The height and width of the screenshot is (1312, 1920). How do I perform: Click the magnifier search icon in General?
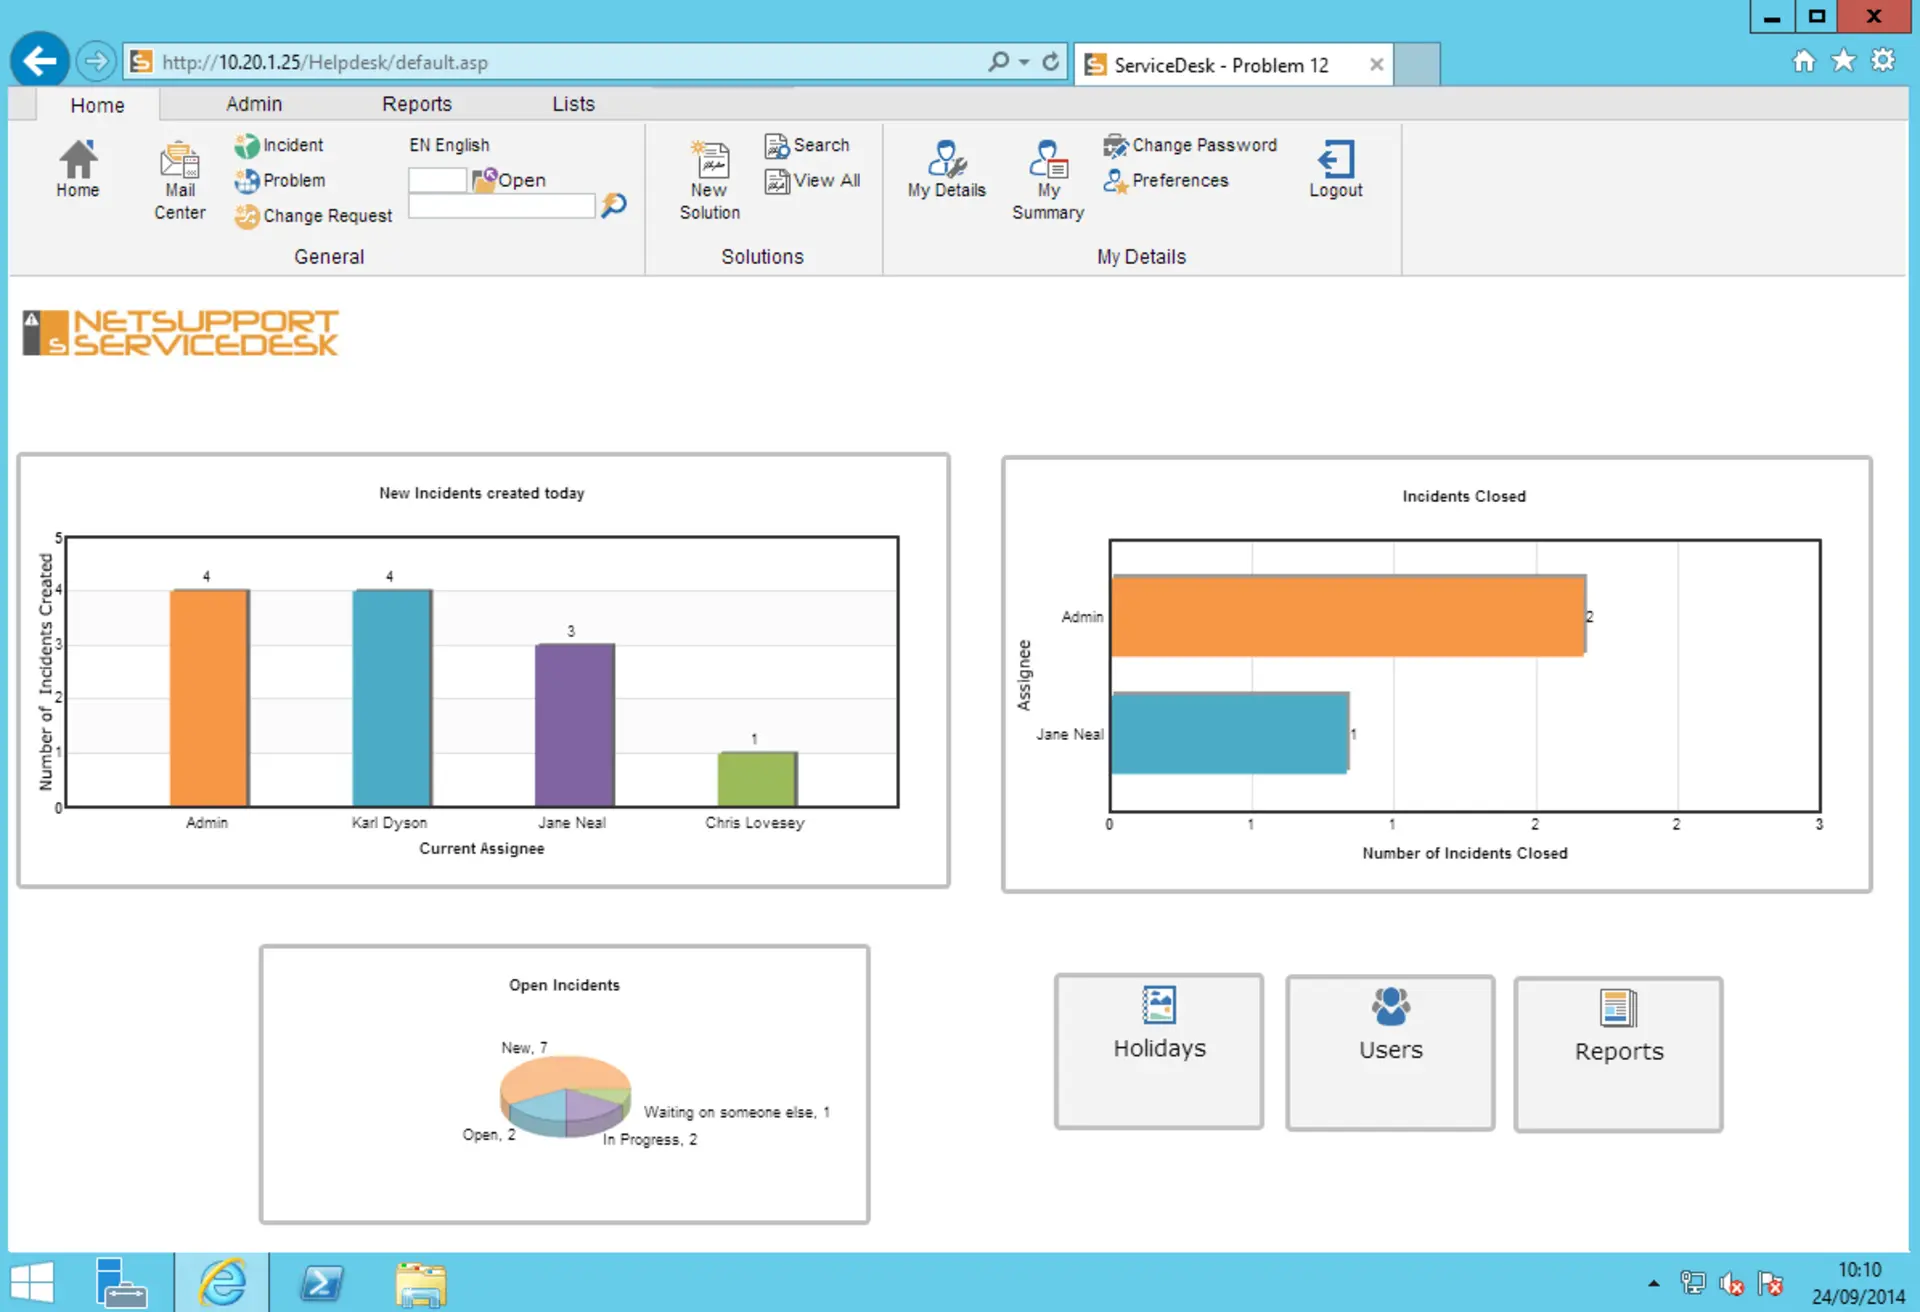(x=614, y=206)
